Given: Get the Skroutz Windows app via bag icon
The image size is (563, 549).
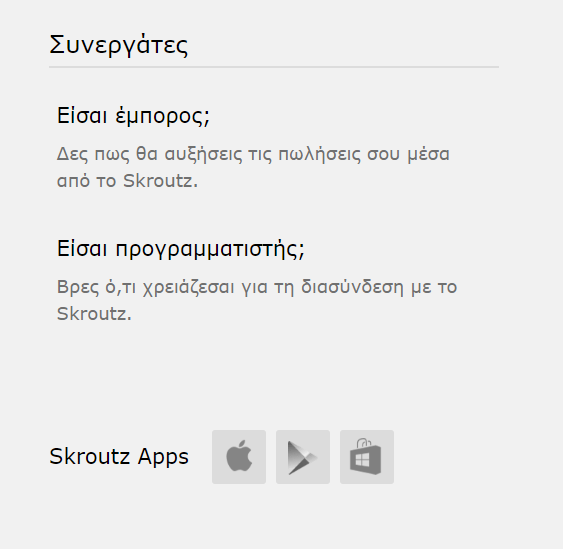Looking at the screenshot, I should click(x=367, y=457).
